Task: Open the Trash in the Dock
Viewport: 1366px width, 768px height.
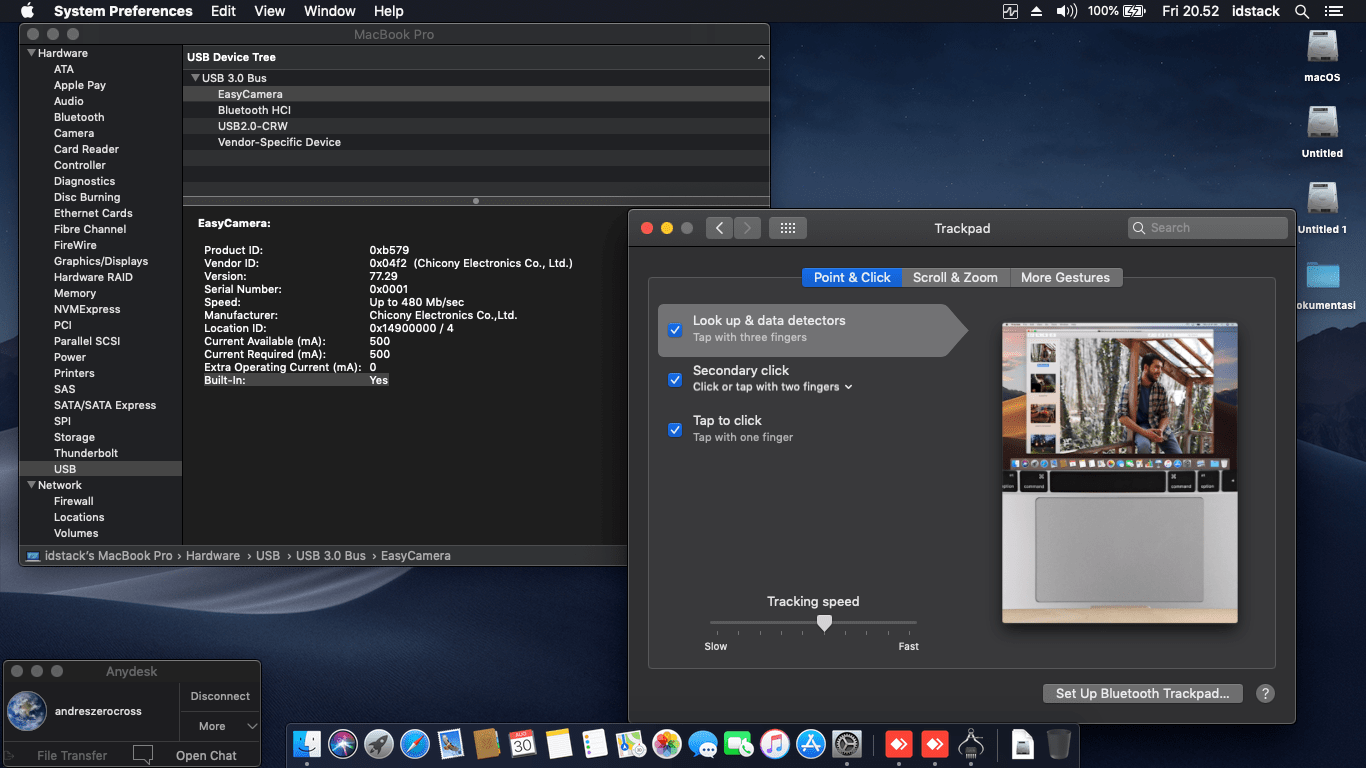Action: pyautogui.click(x=1059, y=744)
